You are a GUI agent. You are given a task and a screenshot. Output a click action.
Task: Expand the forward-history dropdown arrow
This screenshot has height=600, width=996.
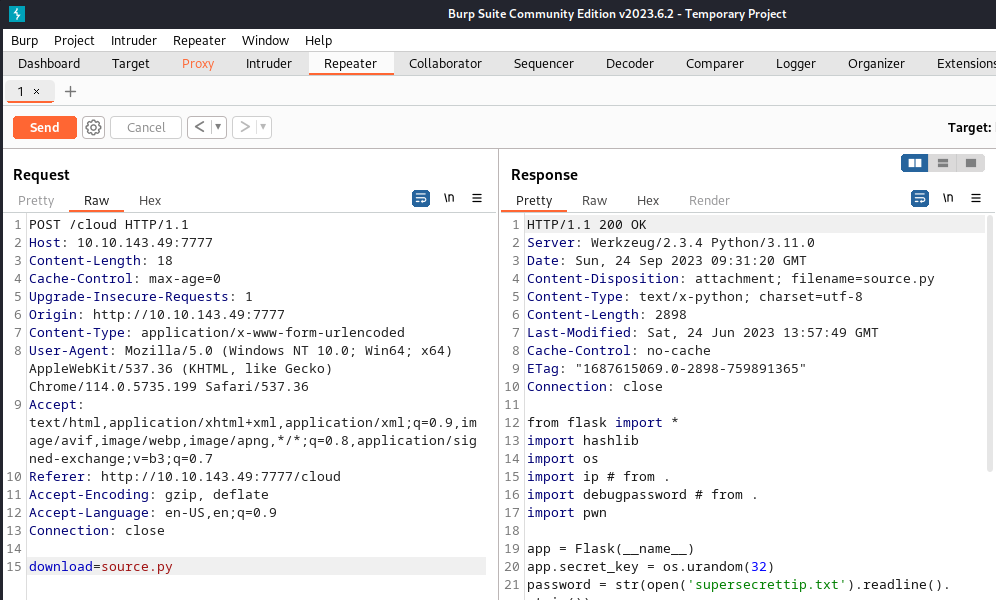click(263, 128)
